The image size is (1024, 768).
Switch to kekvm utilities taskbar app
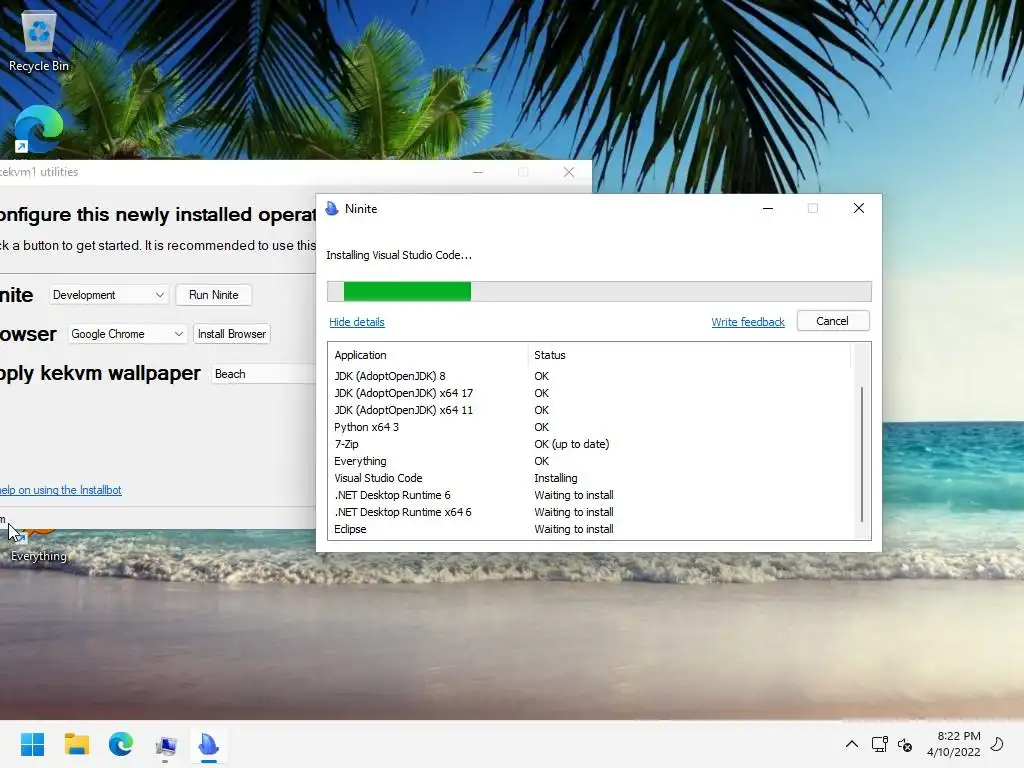click(165, 745)
